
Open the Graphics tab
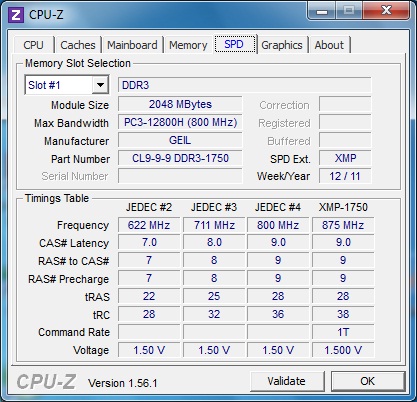(282, 45)
